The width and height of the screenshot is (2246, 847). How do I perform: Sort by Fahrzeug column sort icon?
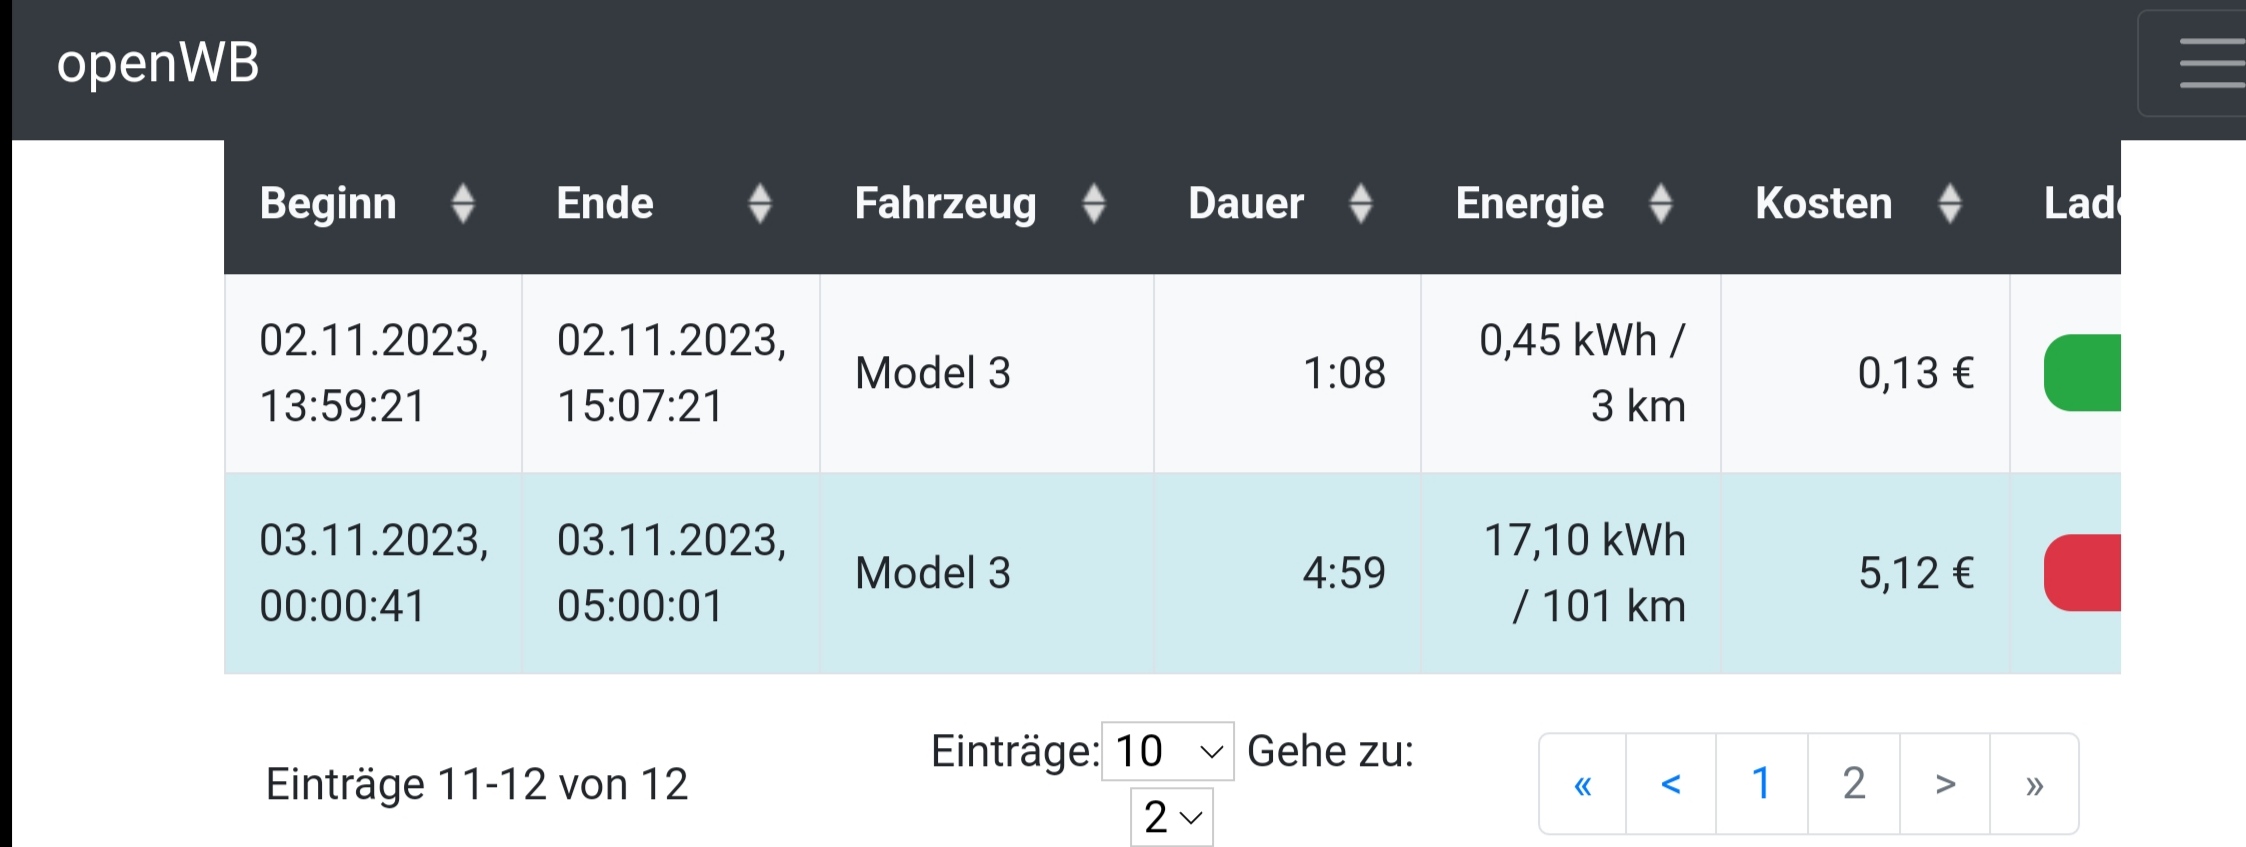pyautogui.click(x=1094, y=204)
